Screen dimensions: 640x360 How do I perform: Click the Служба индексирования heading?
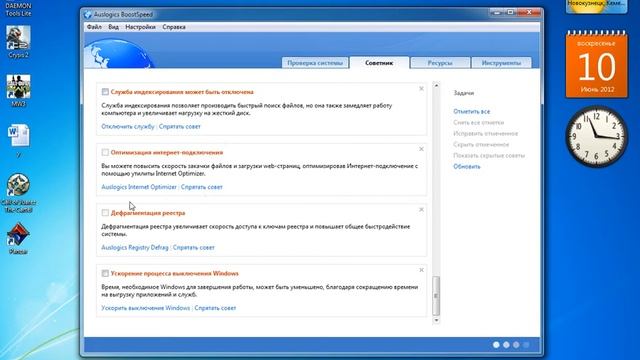182,92
